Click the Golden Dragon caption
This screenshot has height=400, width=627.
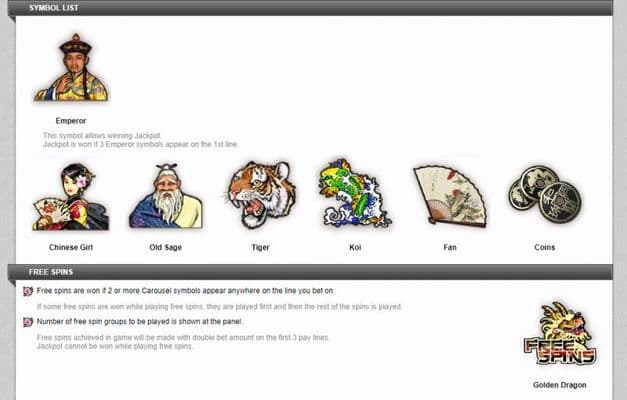[x=559, y=385]
